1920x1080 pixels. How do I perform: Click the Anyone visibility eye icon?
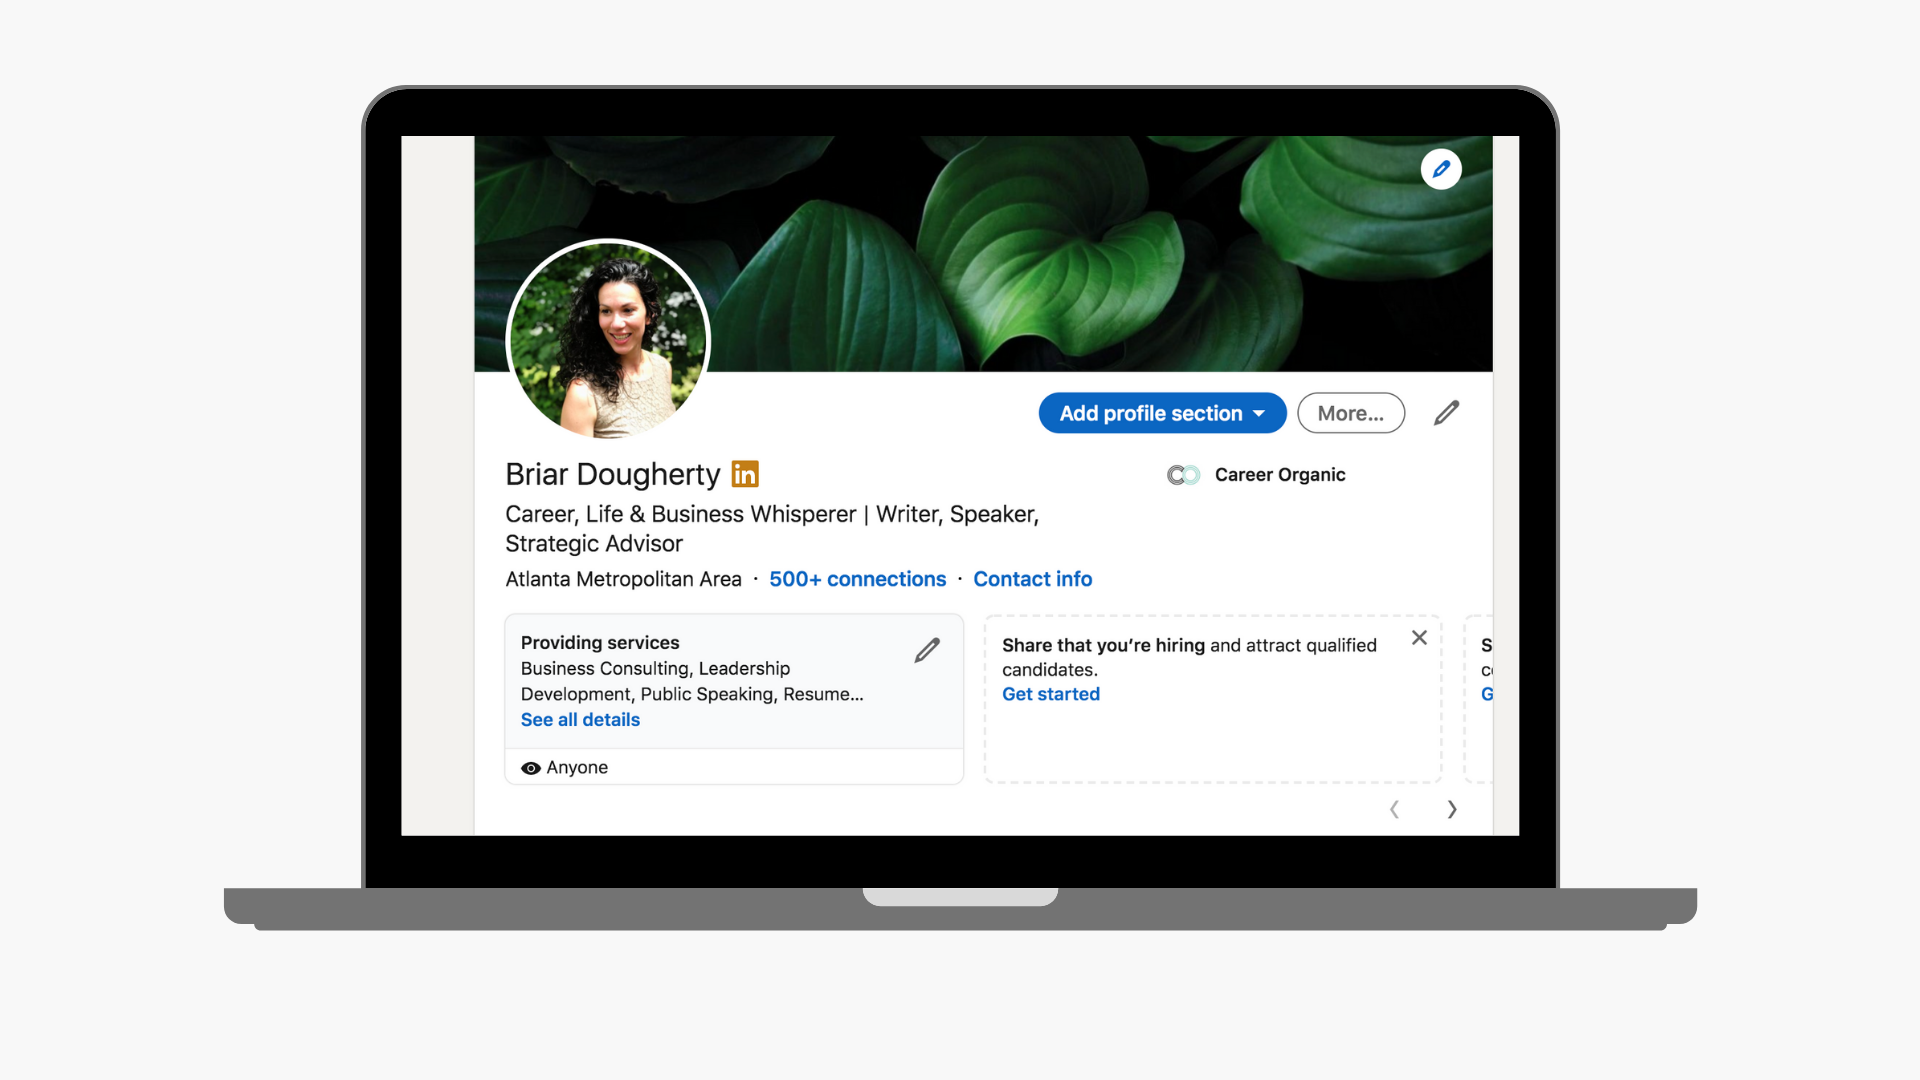coord(531,768)
